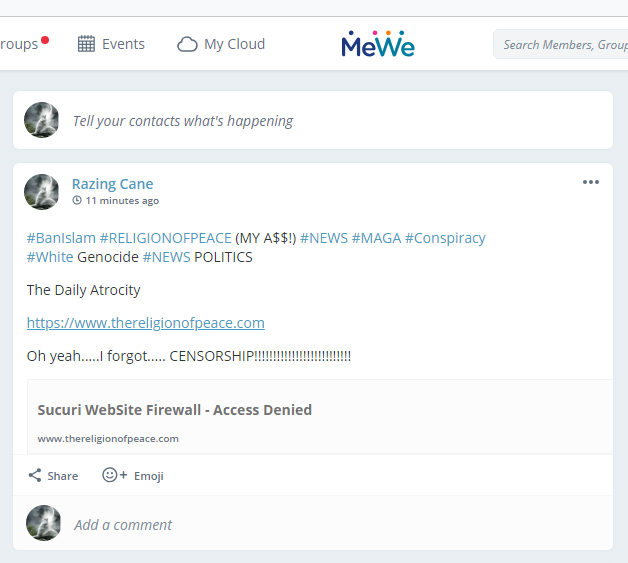The height and width of the screenshot is (563, 628).
Task: Open Events menu item text
Action: pyautogui.click(x=123, y=44)
